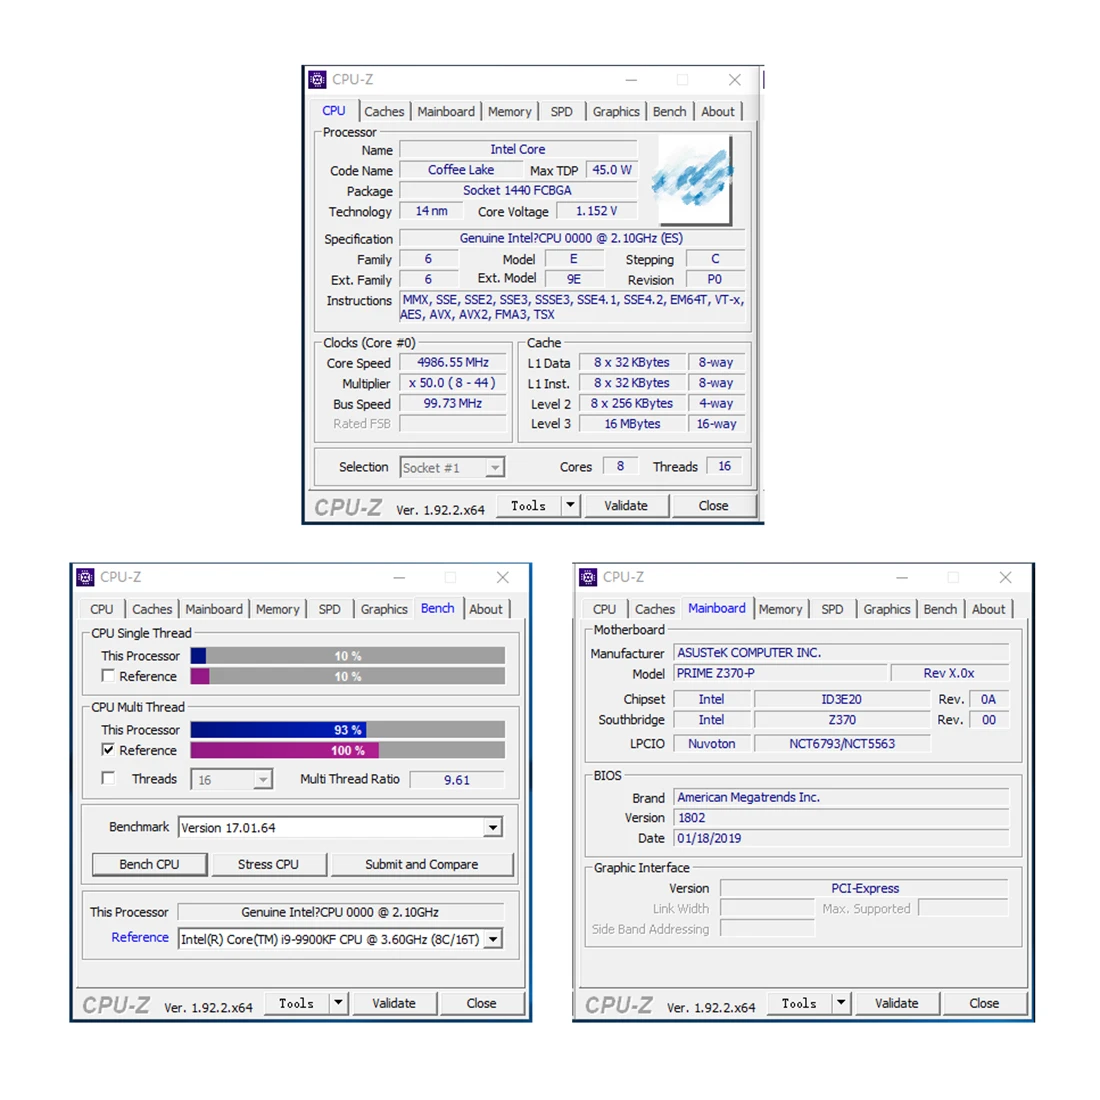Click BIOS Date value 01/18/2019

(840, 838)
